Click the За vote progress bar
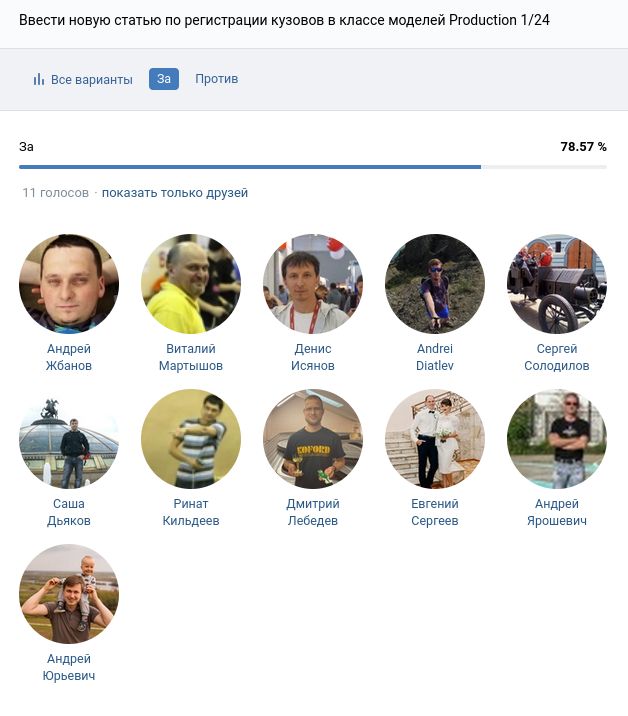 [313, 167]
